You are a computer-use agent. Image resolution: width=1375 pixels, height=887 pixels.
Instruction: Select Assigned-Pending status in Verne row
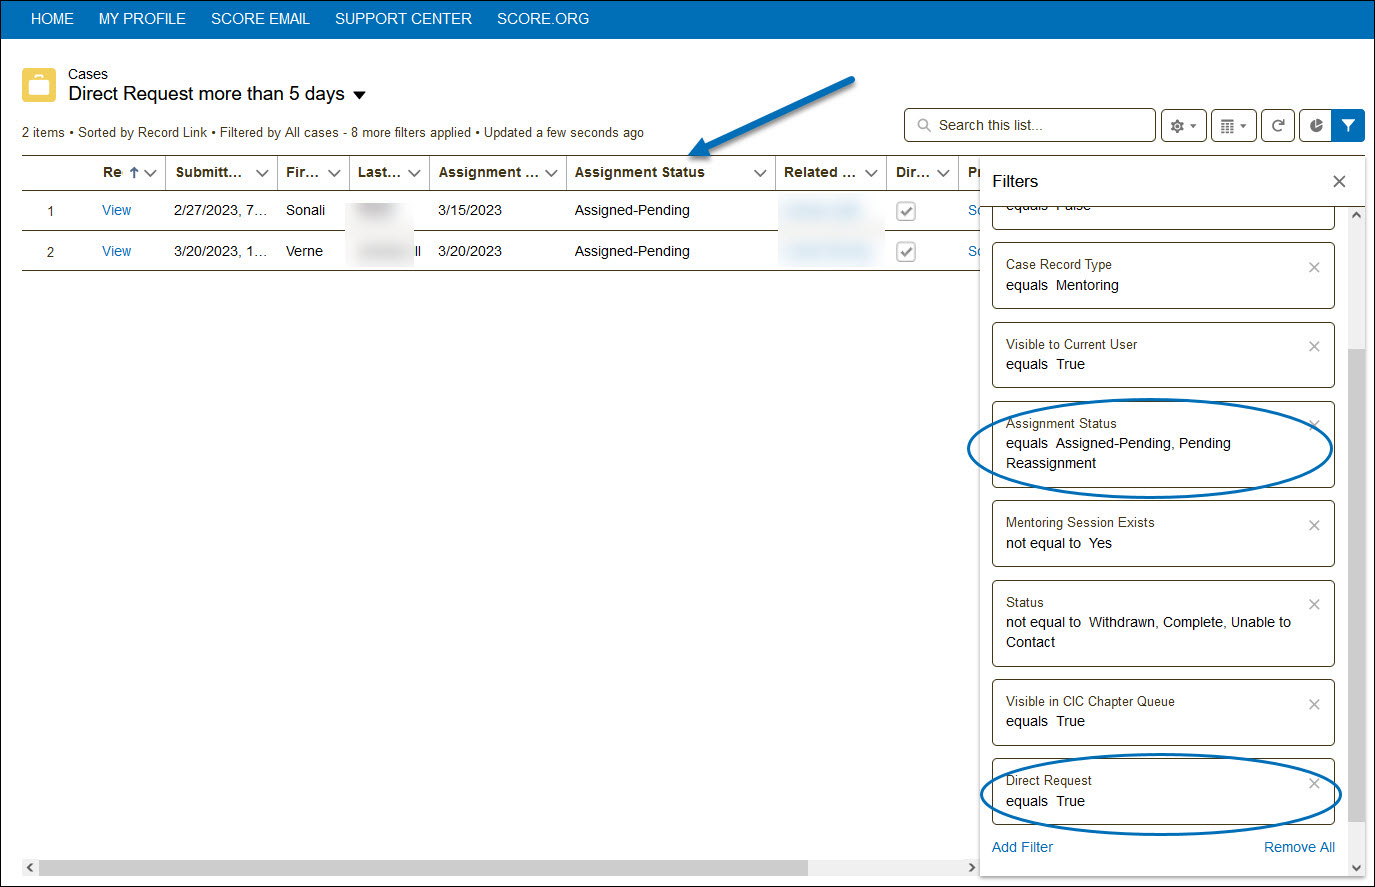pos(632,251)
